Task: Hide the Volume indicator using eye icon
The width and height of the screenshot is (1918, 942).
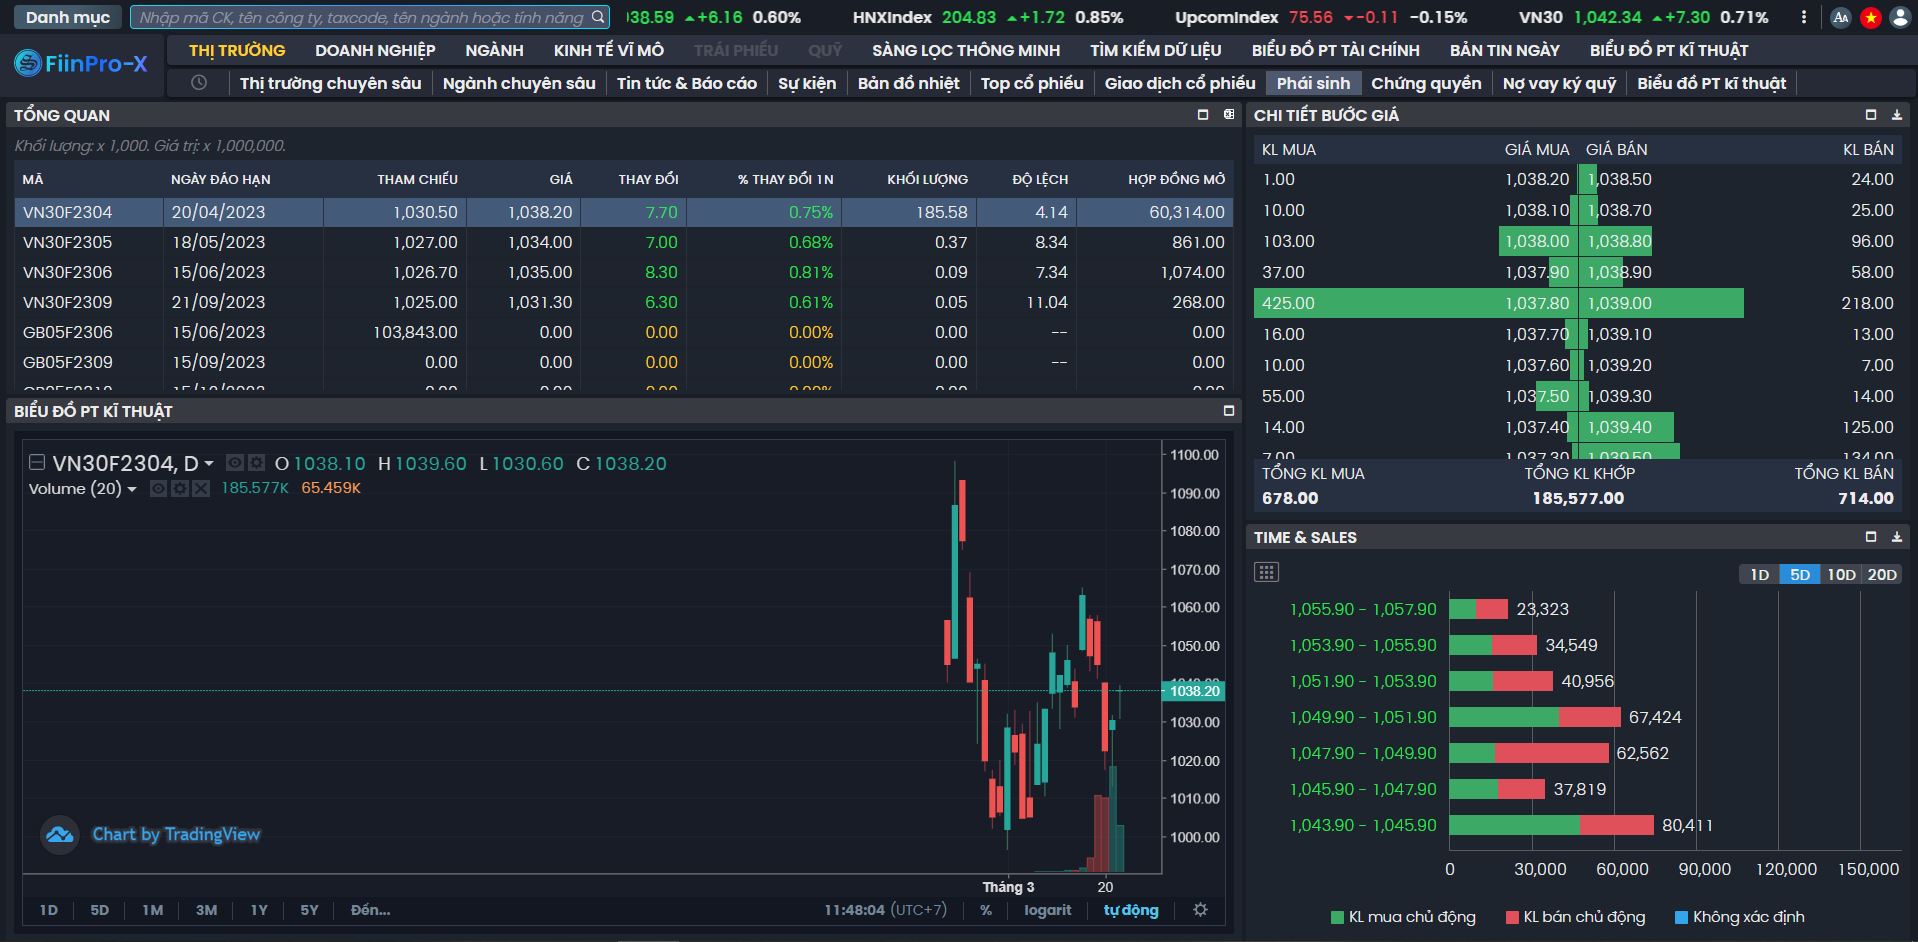Action: pos(158,489)
